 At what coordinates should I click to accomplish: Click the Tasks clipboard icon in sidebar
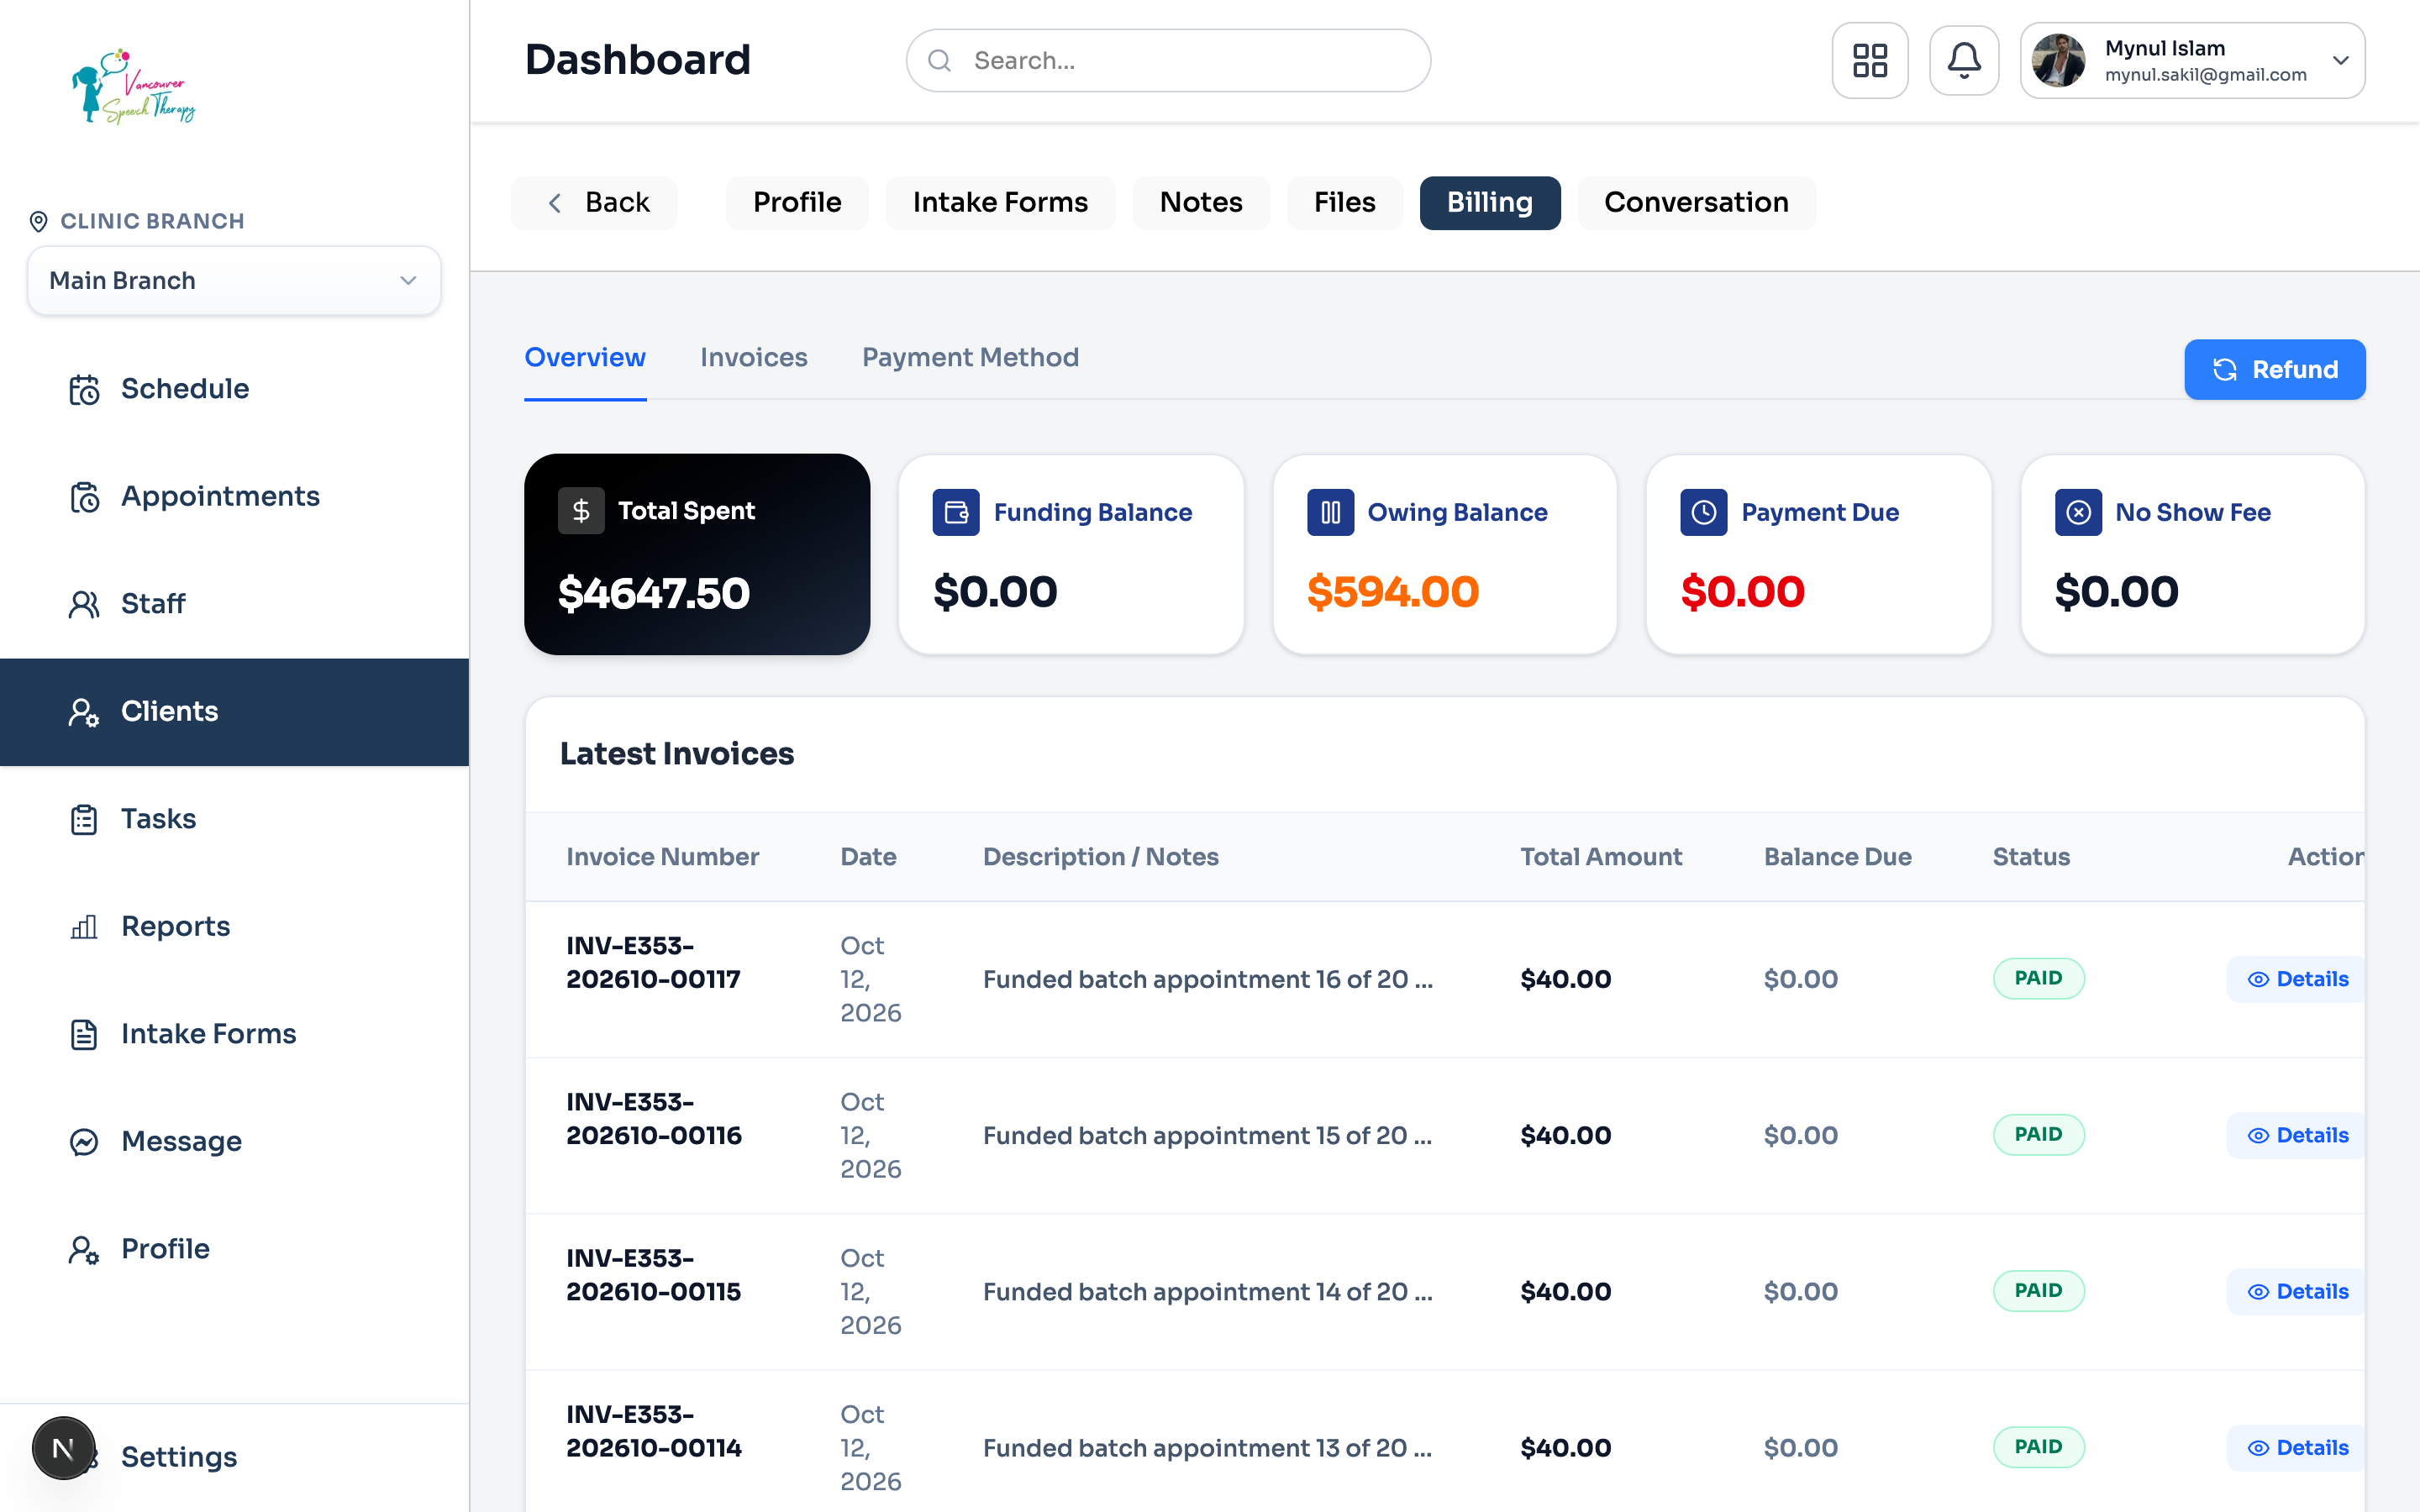click(84, 819)
